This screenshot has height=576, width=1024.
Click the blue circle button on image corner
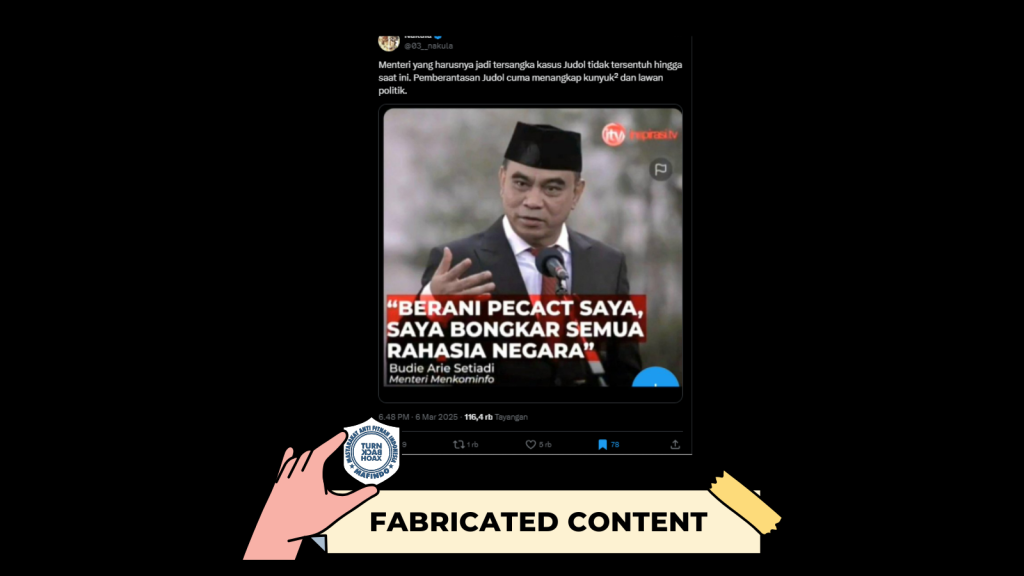click(656, 377)
